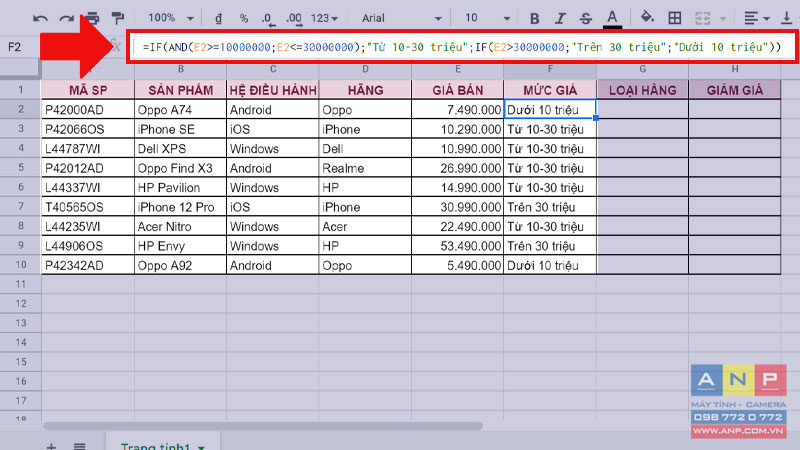This screenshot has width=800, height=450.
Task: Apply currency format (đ) icon
Action: coord(218,18)
